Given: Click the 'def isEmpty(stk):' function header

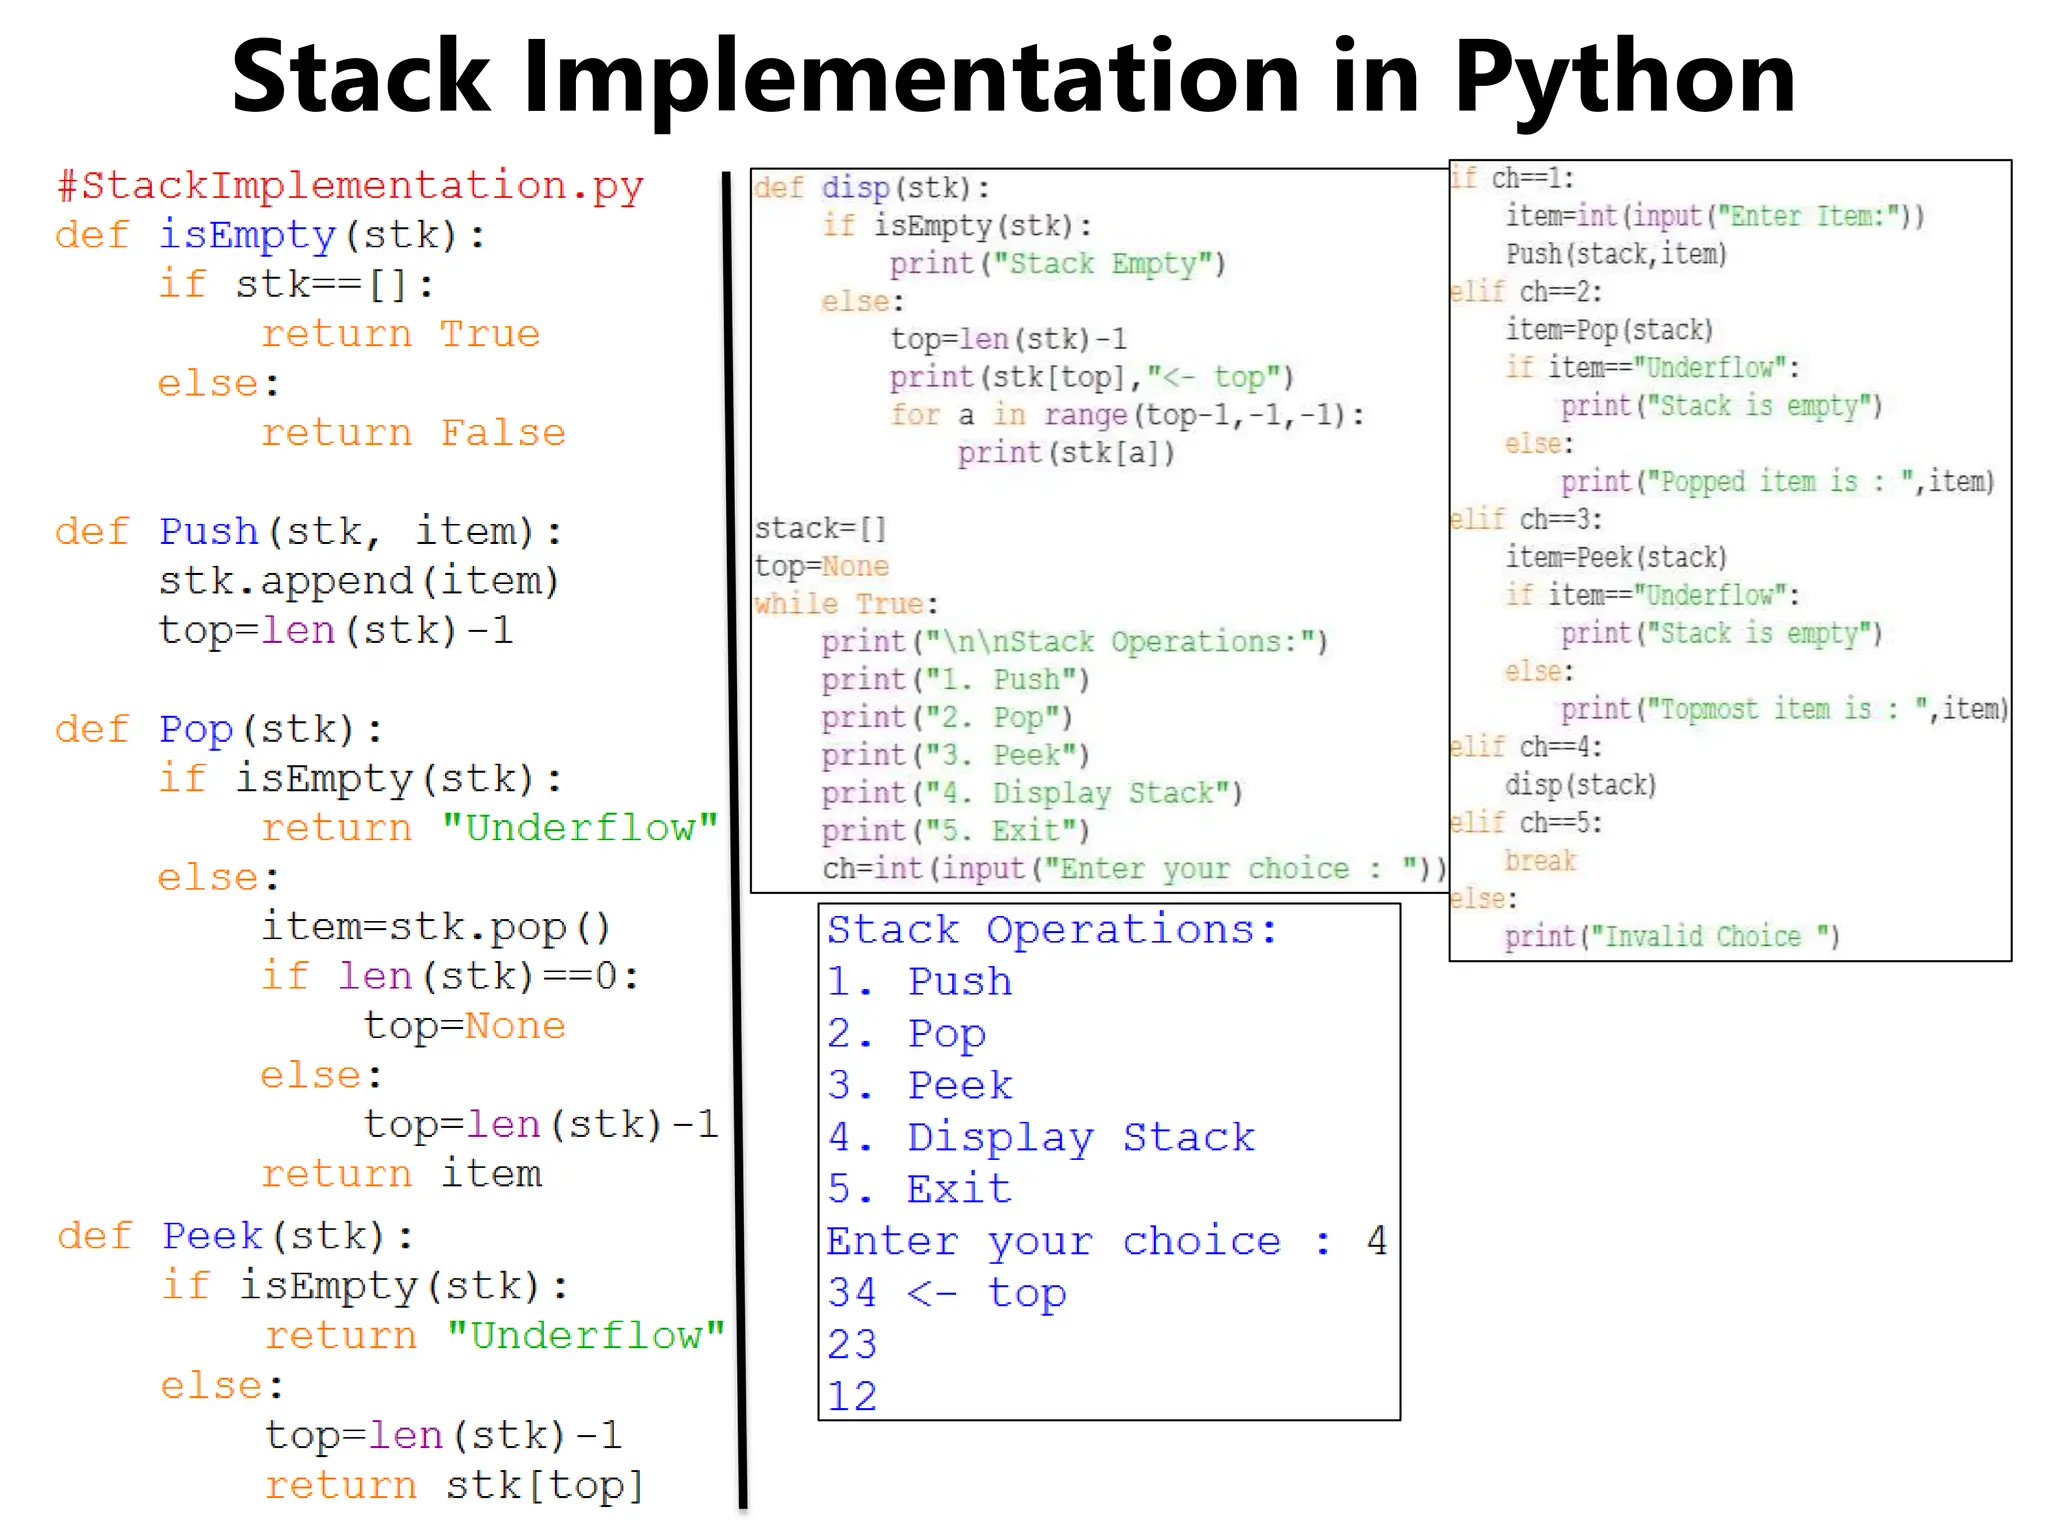Looking at the screenshot, I should (x=270, y=236).
